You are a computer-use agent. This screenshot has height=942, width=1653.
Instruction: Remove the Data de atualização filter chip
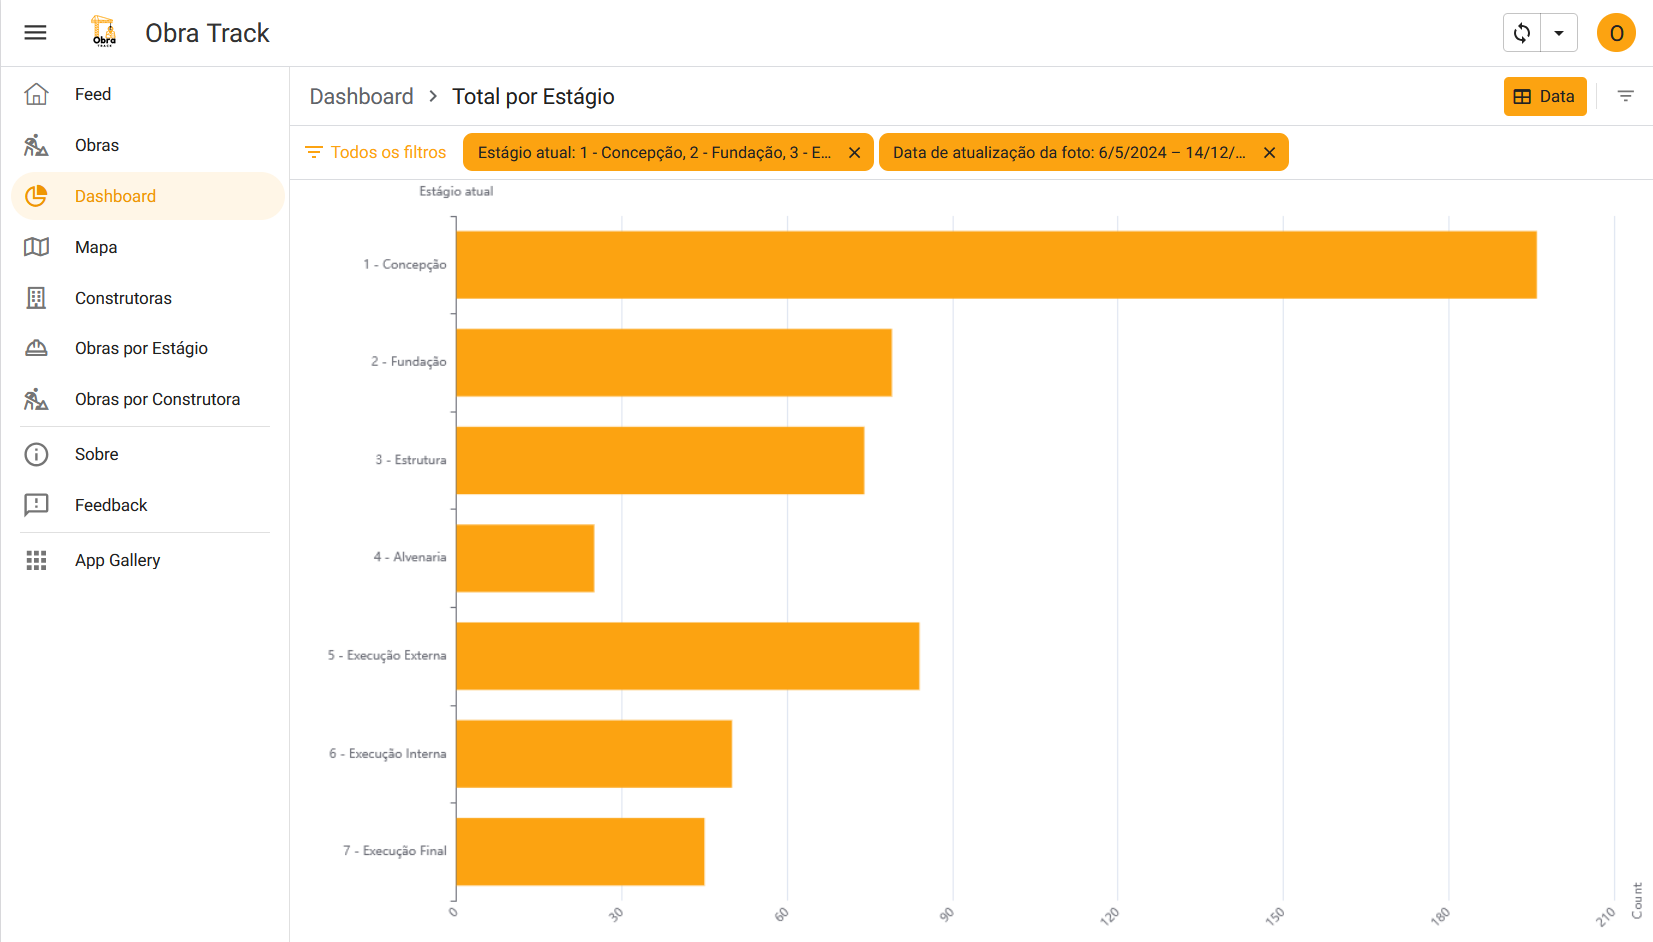pyautogui.click(x=1269, y=153)
